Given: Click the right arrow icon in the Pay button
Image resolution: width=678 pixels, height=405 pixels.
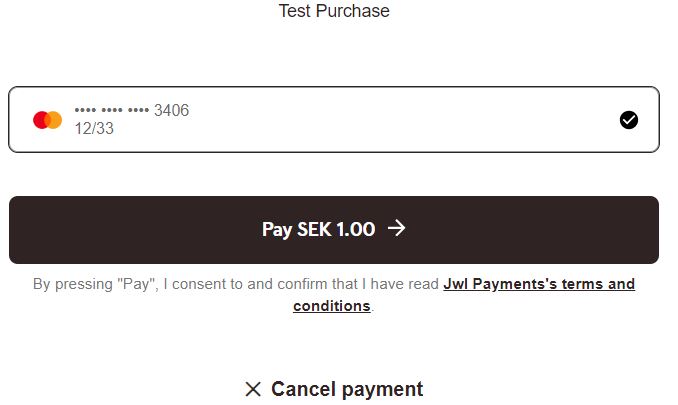Looking at the screenshot, I should tap(397, 229).
